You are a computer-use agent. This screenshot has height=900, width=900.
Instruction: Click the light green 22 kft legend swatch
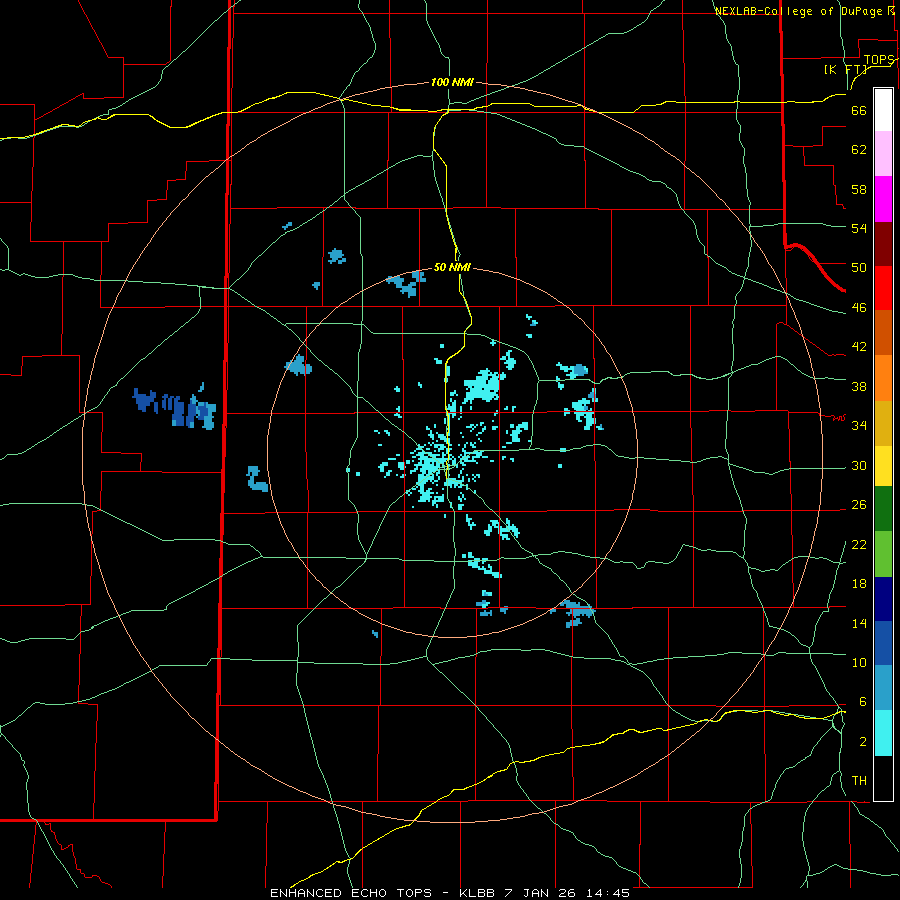pyautogui.click(x=883, y=554)
